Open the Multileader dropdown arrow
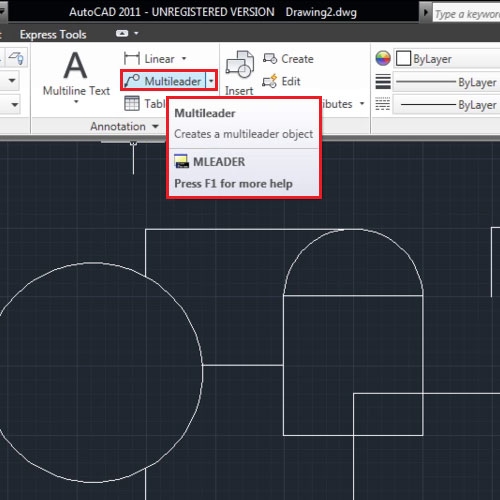 coord(211,81)
